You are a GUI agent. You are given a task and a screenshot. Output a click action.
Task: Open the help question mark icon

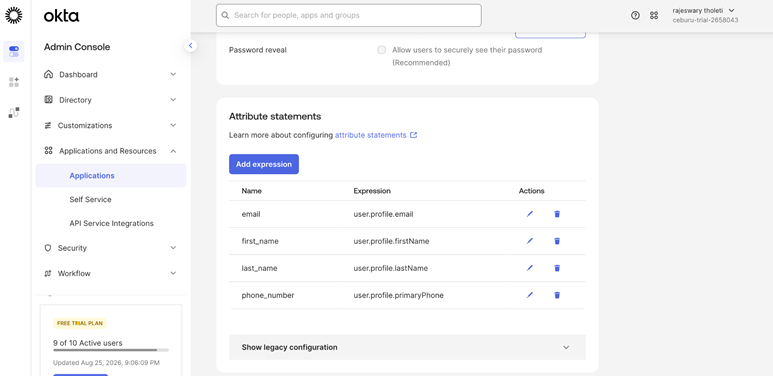635,15
